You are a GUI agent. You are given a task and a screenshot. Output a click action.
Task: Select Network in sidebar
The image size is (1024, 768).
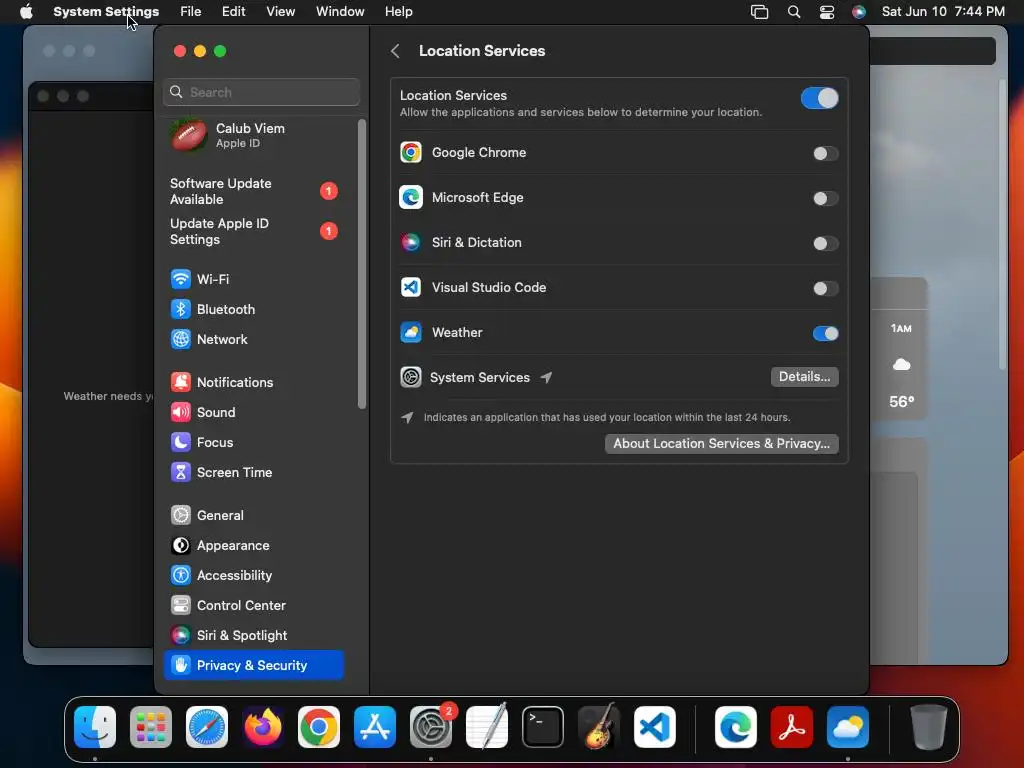[253, 340]
